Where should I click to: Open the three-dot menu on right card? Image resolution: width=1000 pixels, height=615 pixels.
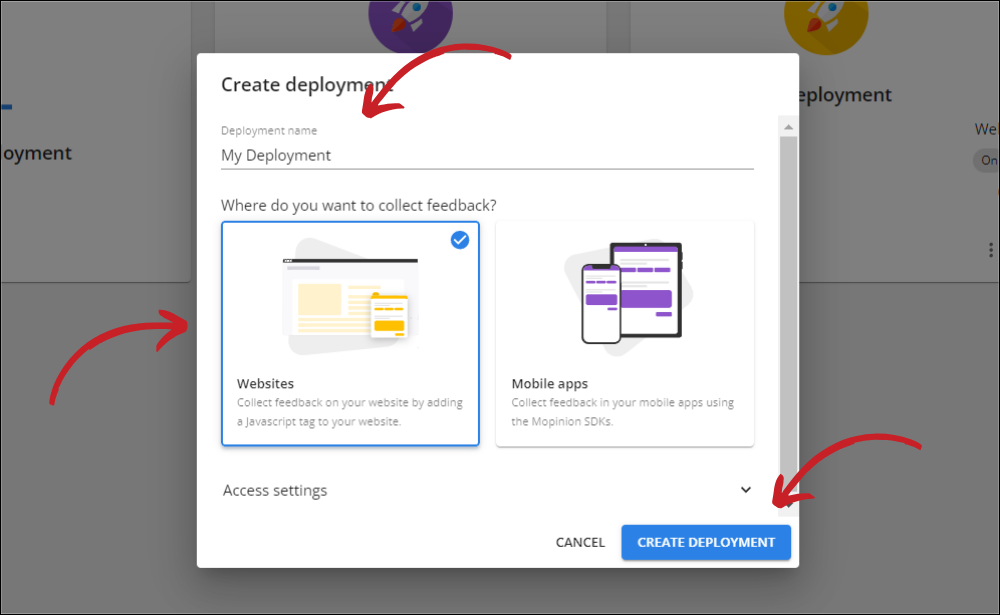tap(991, 250)
